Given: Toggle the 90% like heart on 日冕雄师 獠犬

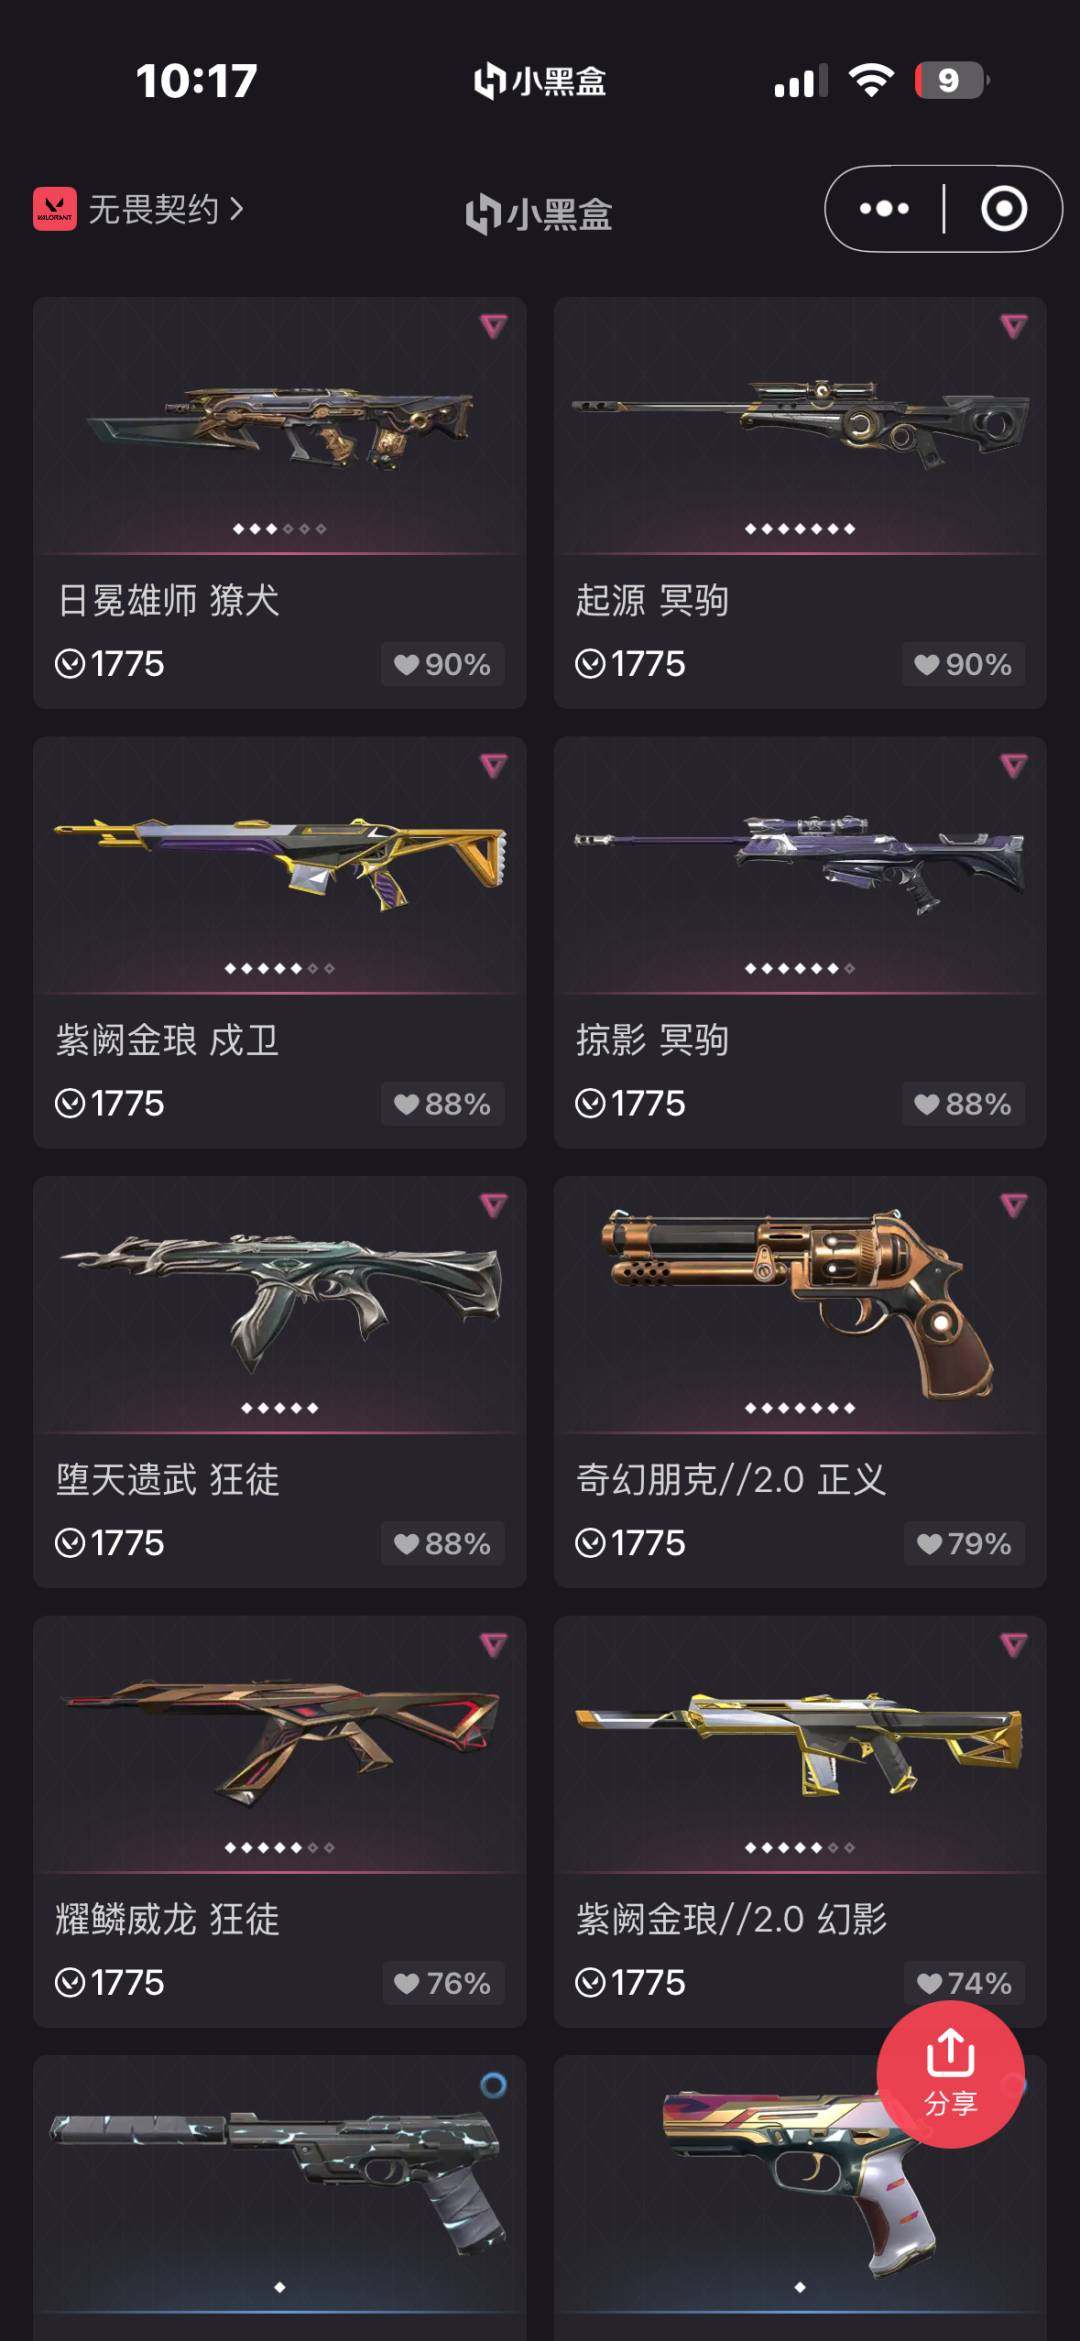Looking at the screenshot, I should 406,665.
